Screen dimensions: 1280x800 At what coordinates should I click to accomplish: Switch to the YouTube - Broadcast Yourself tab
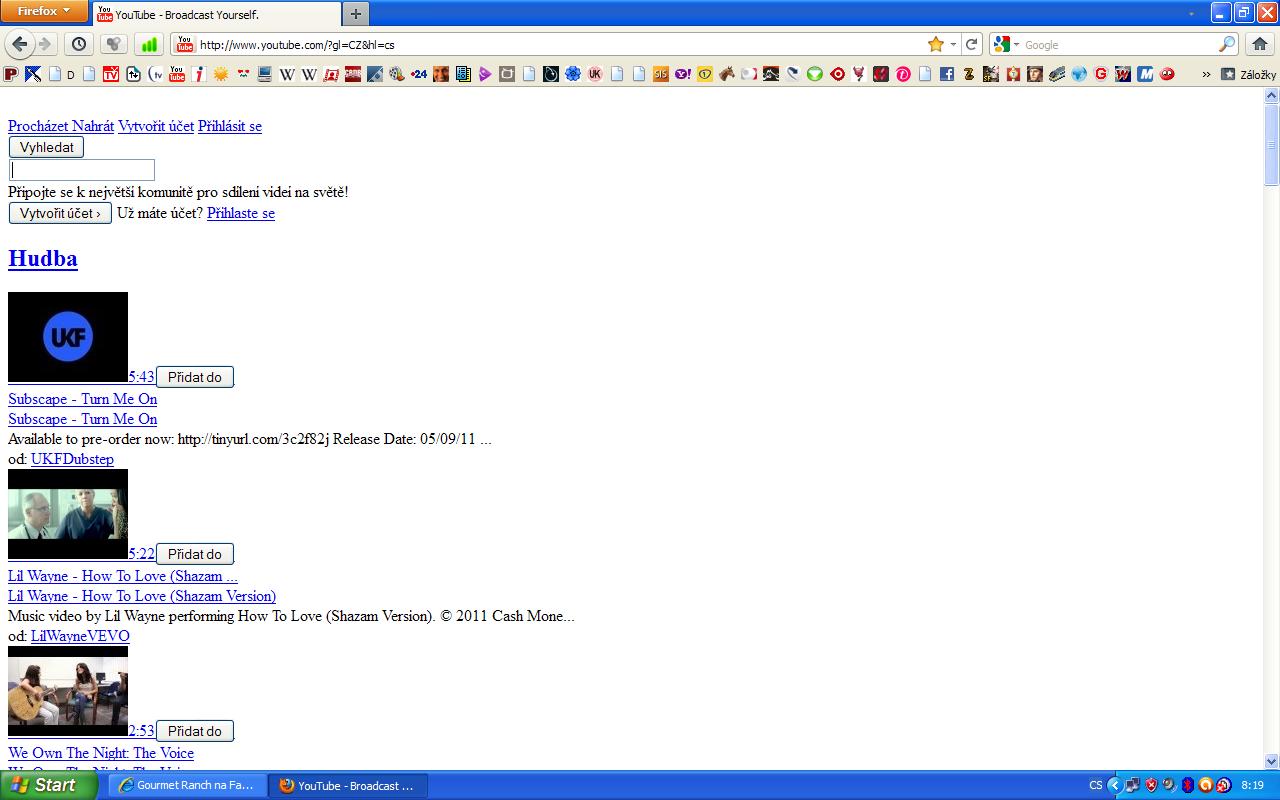click(x=216, y=14)
